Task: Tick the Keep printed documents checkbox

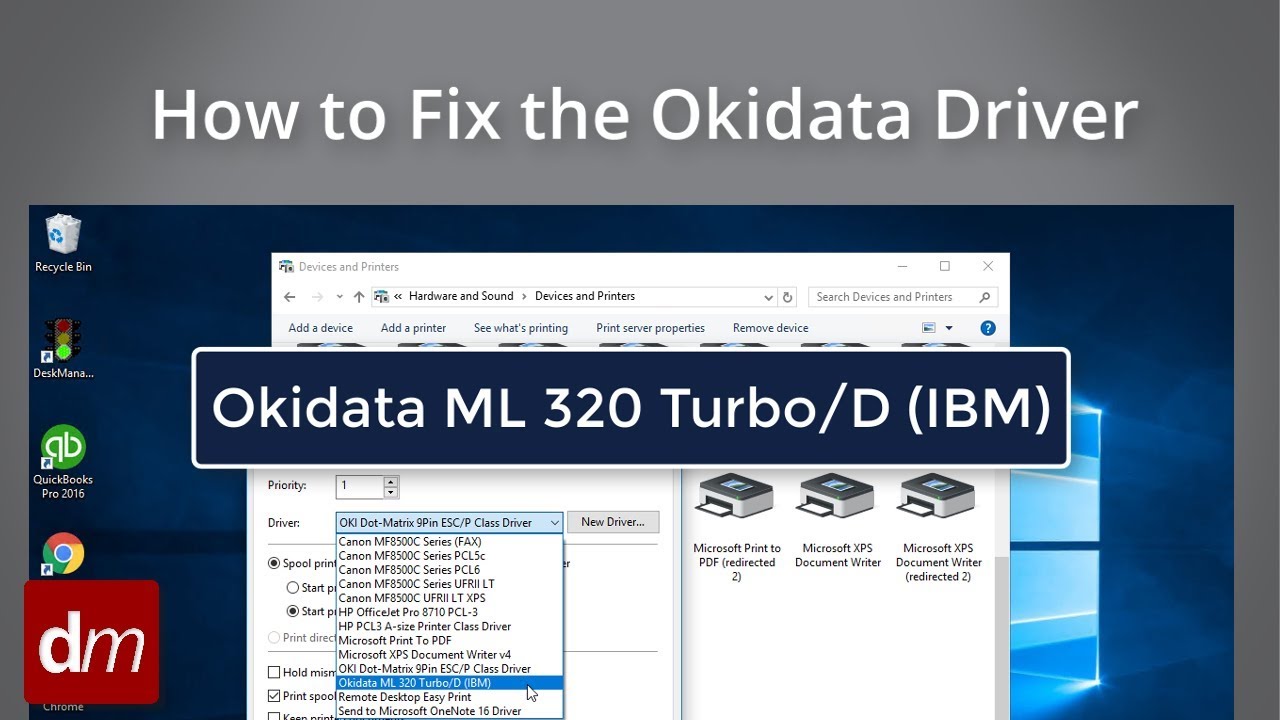Action: click(274, 716)
